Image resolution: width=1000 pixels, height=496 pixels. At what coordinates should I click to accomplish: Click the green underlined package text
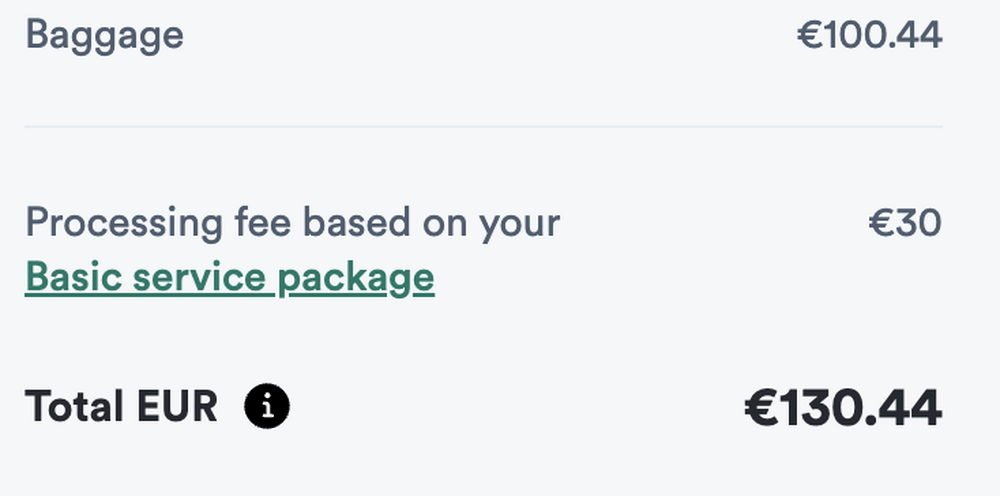click(x=230, y=278)
